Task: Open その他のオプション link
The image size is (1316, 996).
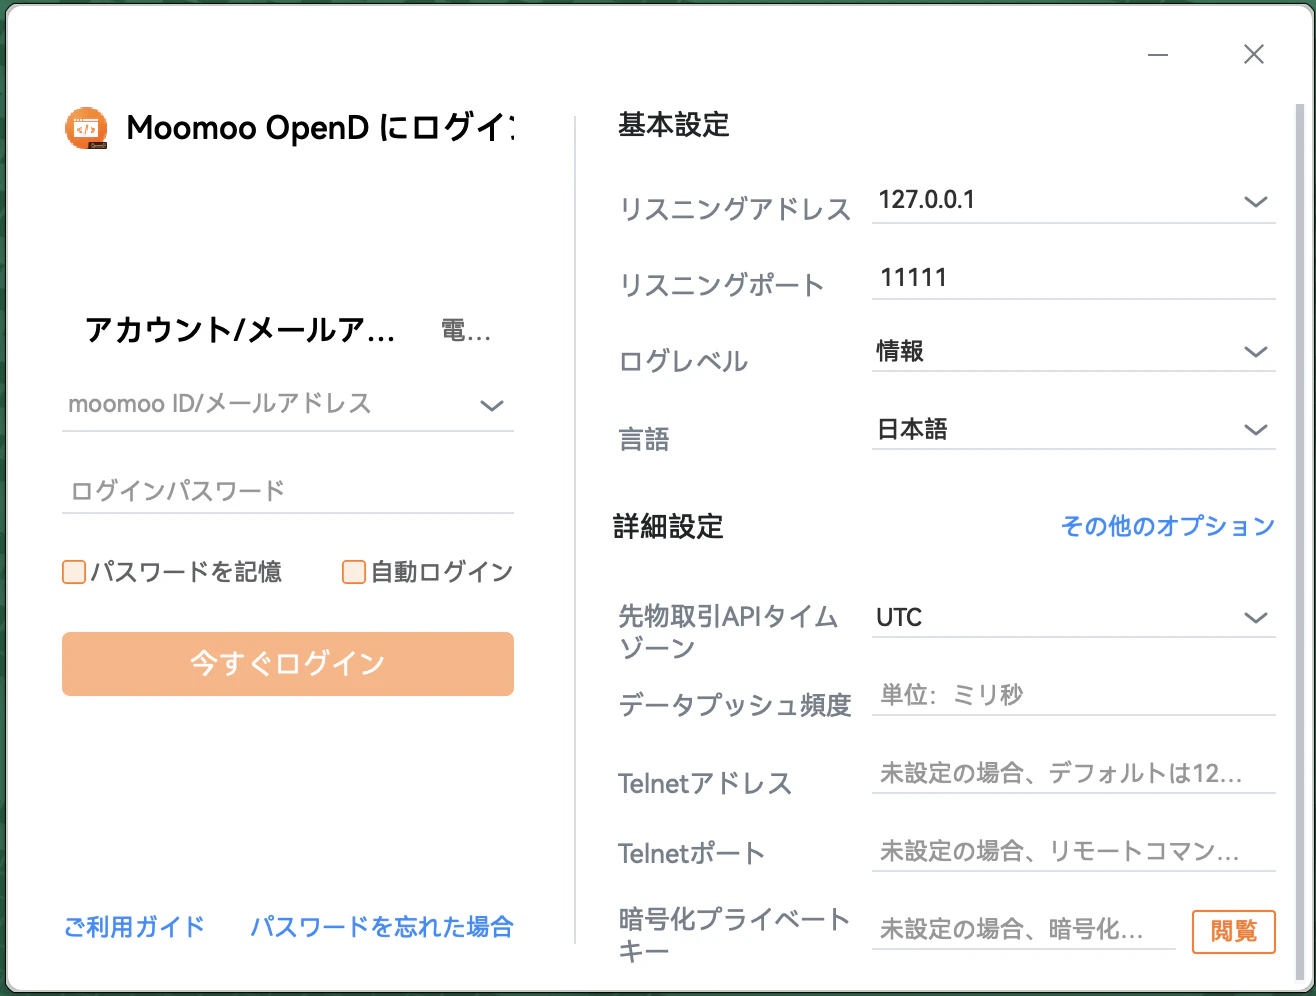Action: pos(1168,526)
